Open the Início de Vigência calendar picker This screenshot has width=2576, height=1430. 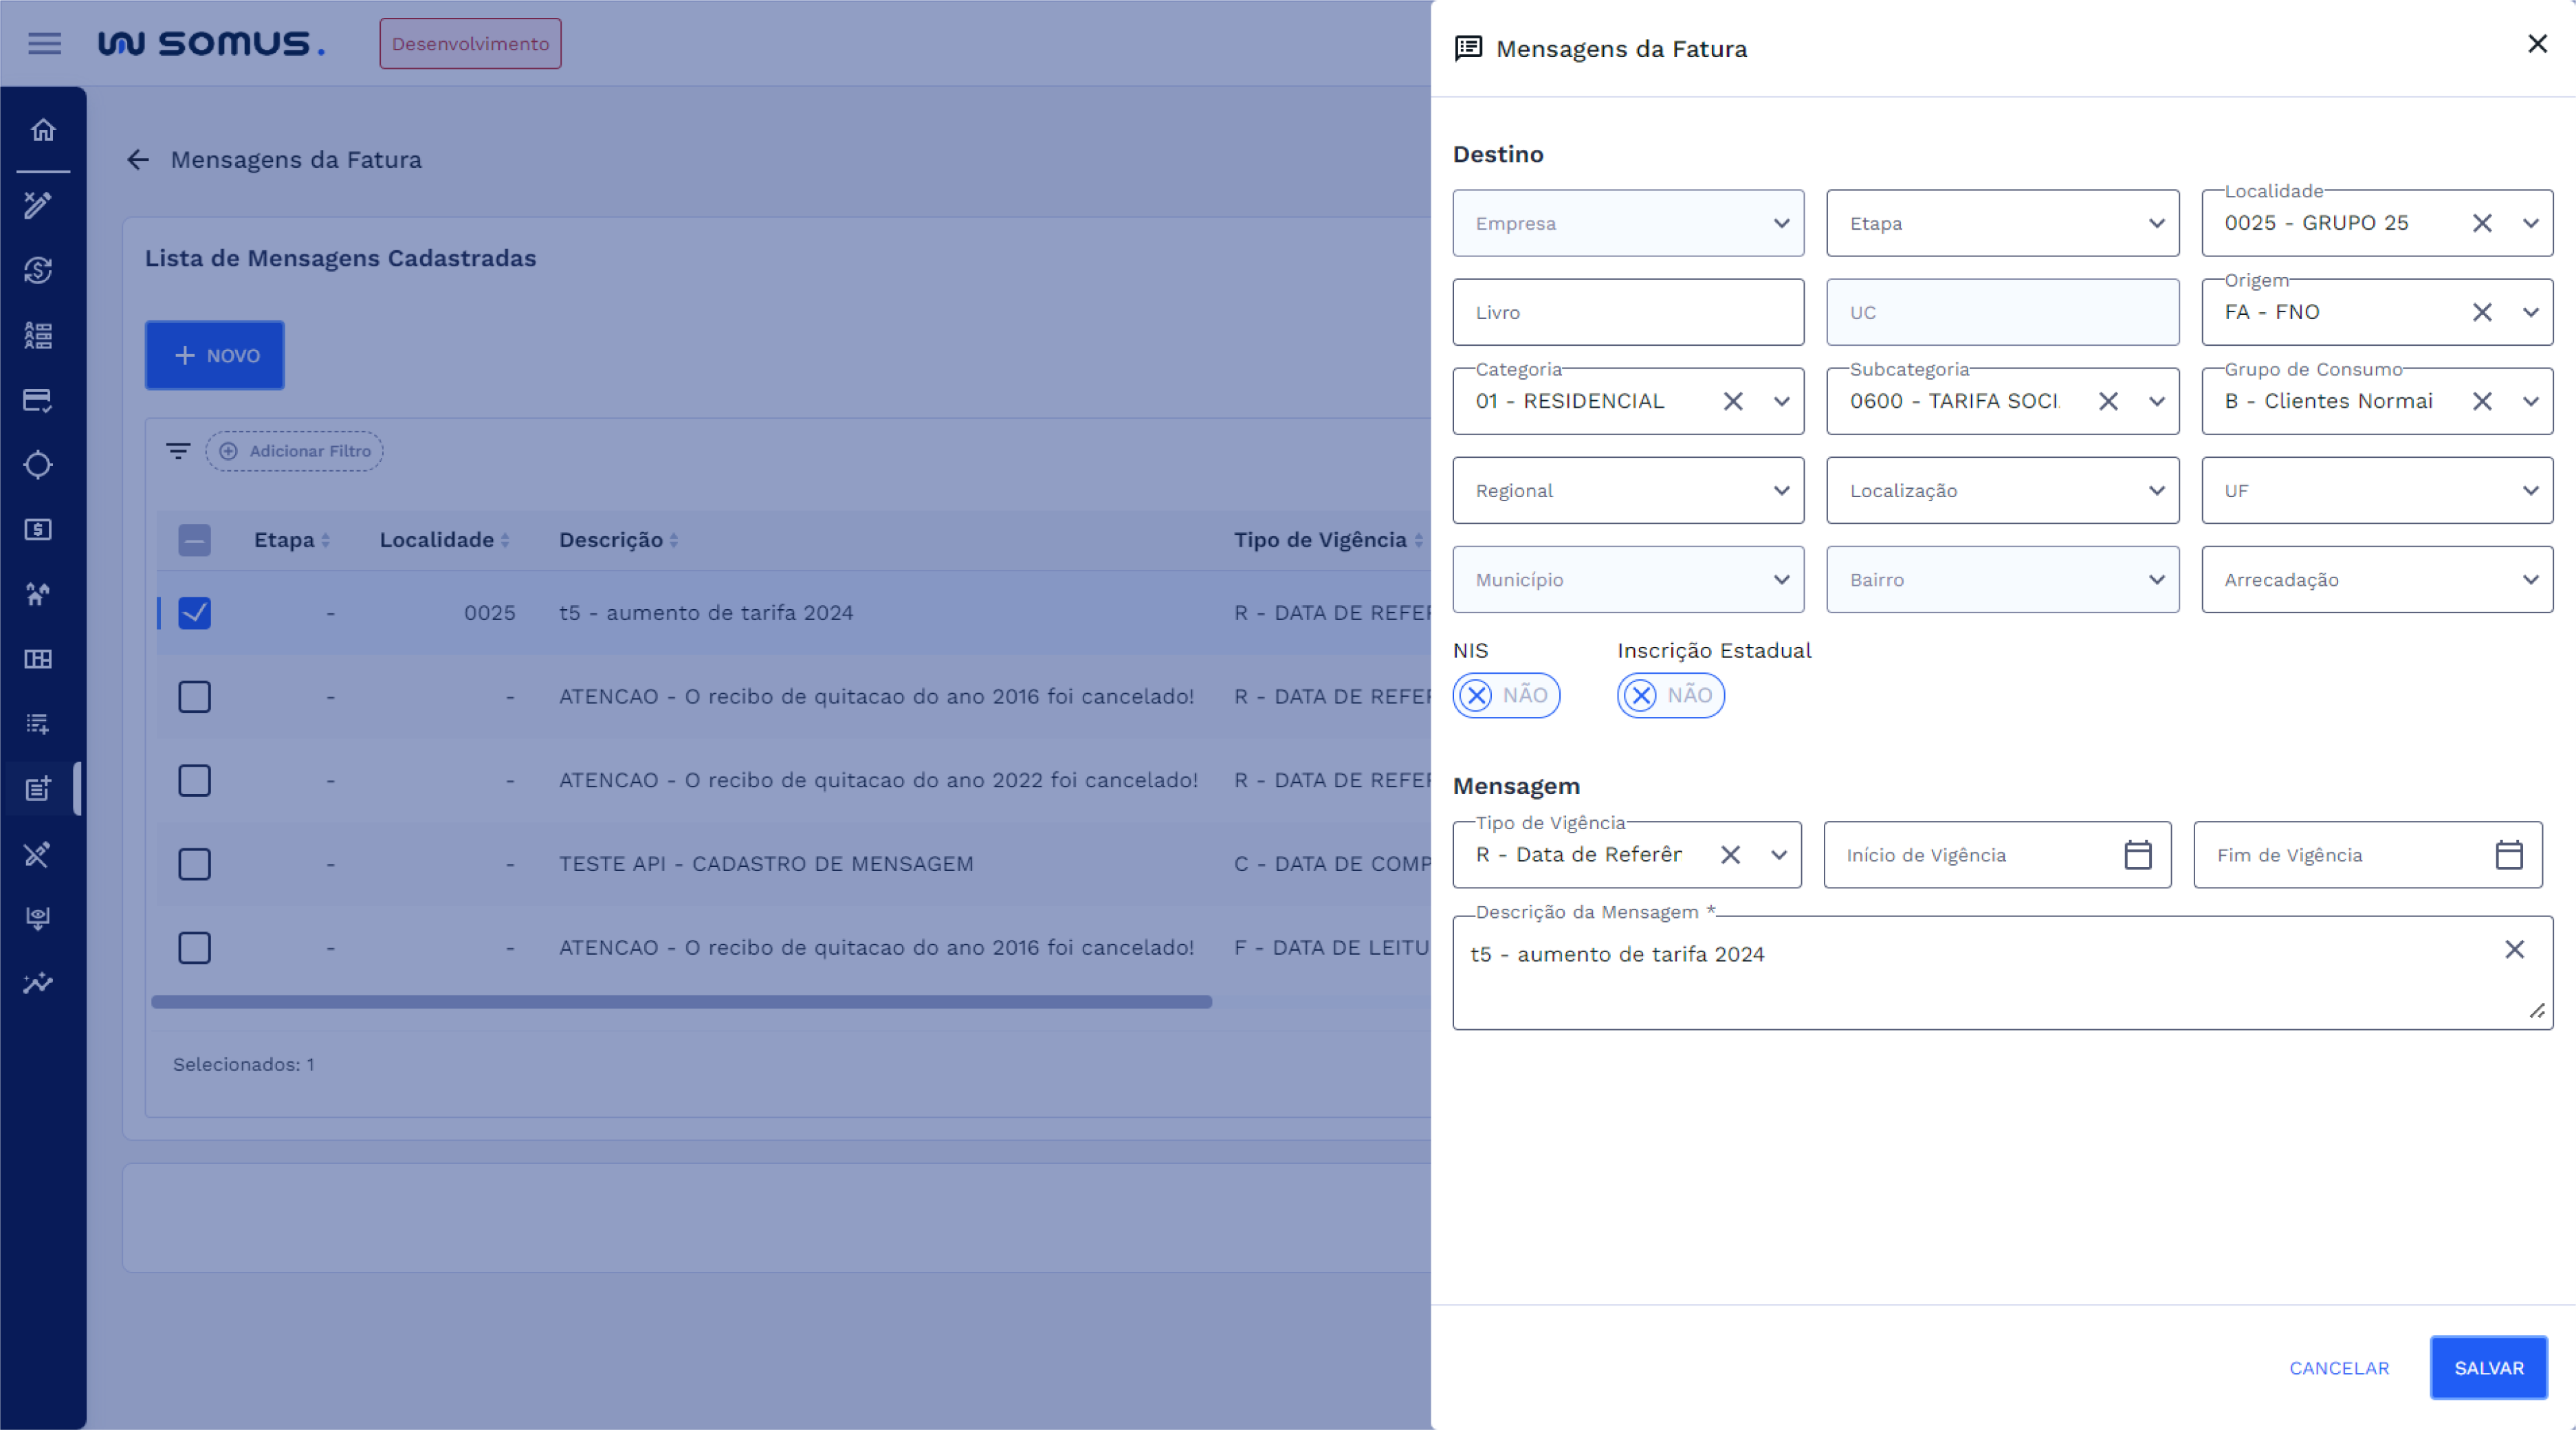(2137, 855)
